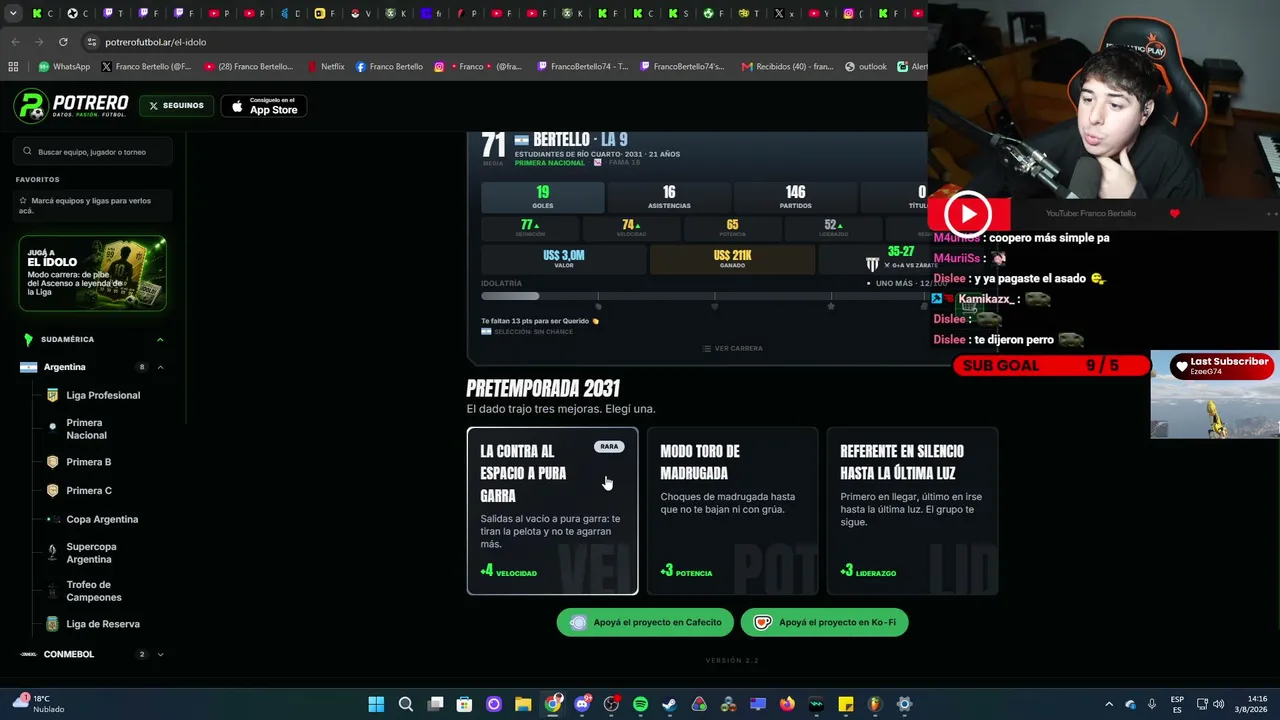Focus the Buscar equipo search field
This screenshot has height=720, width=1280.
[94, 152]
